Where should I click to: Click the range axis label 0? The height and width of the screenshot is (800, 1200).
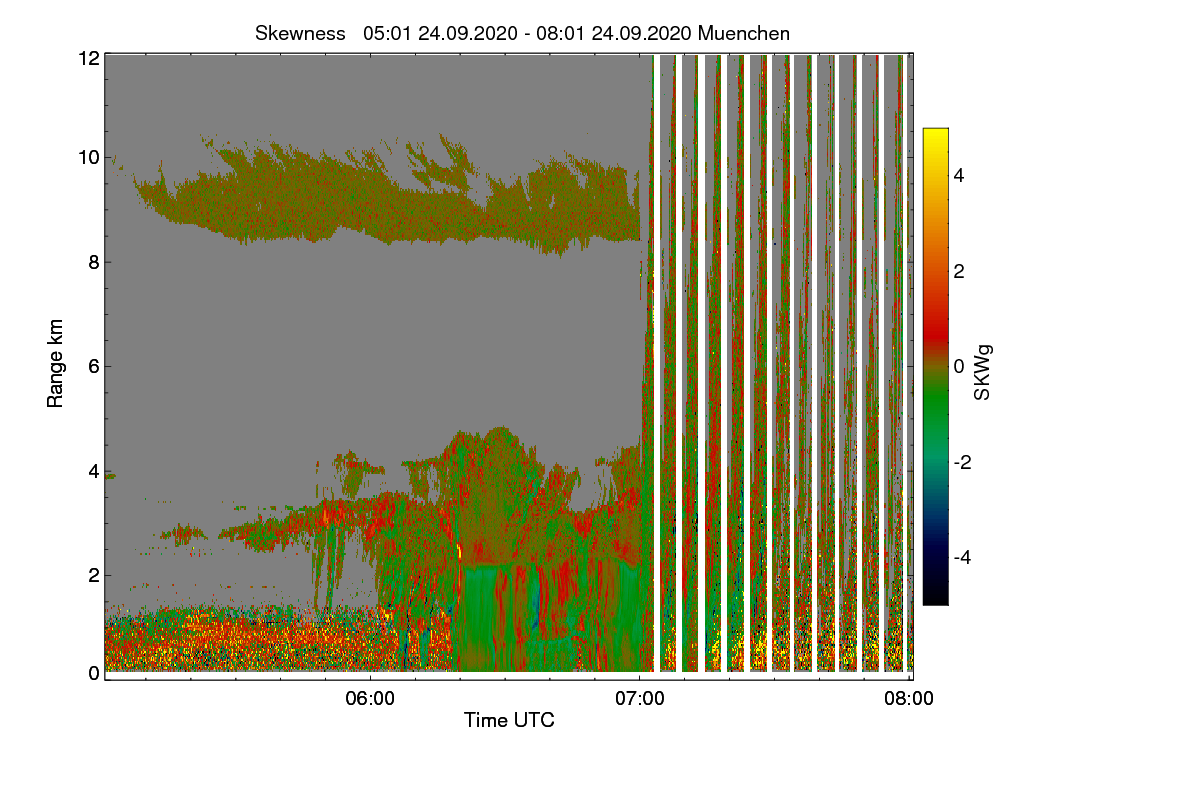(x=94, y=673)
